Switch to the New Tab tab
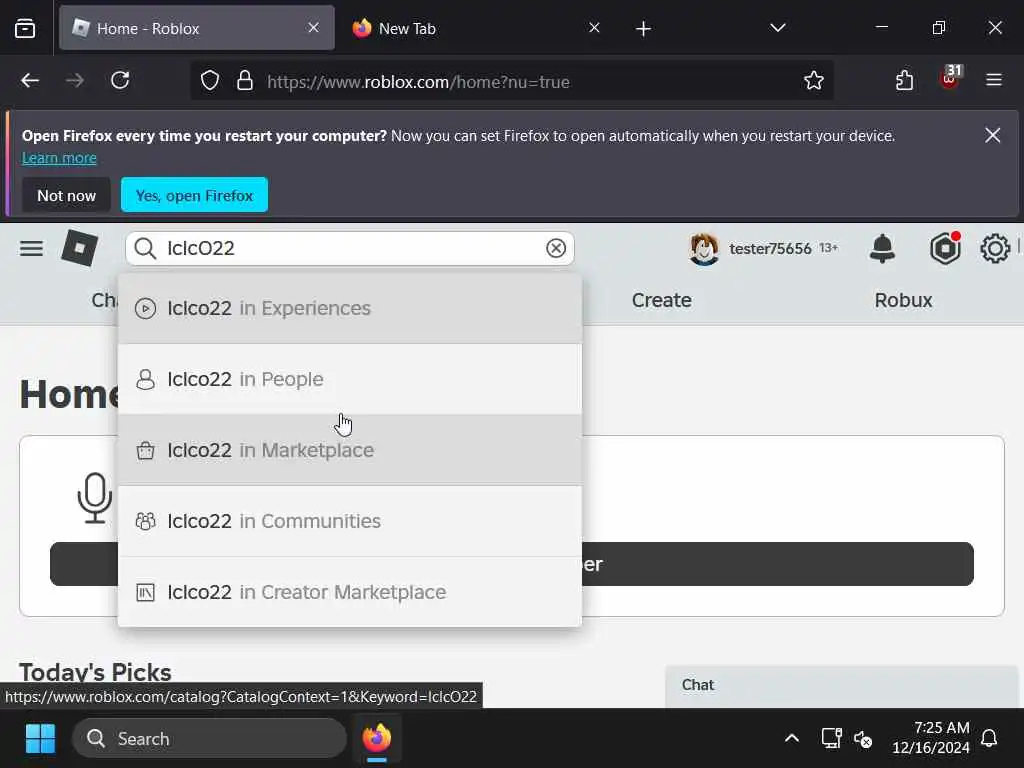 click(x=477, y=28)
